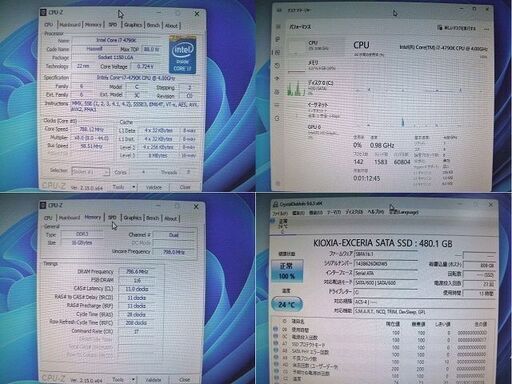
Task: Switch to Mainboard tab in CPU-Z processor window
Action: point(70,25)
